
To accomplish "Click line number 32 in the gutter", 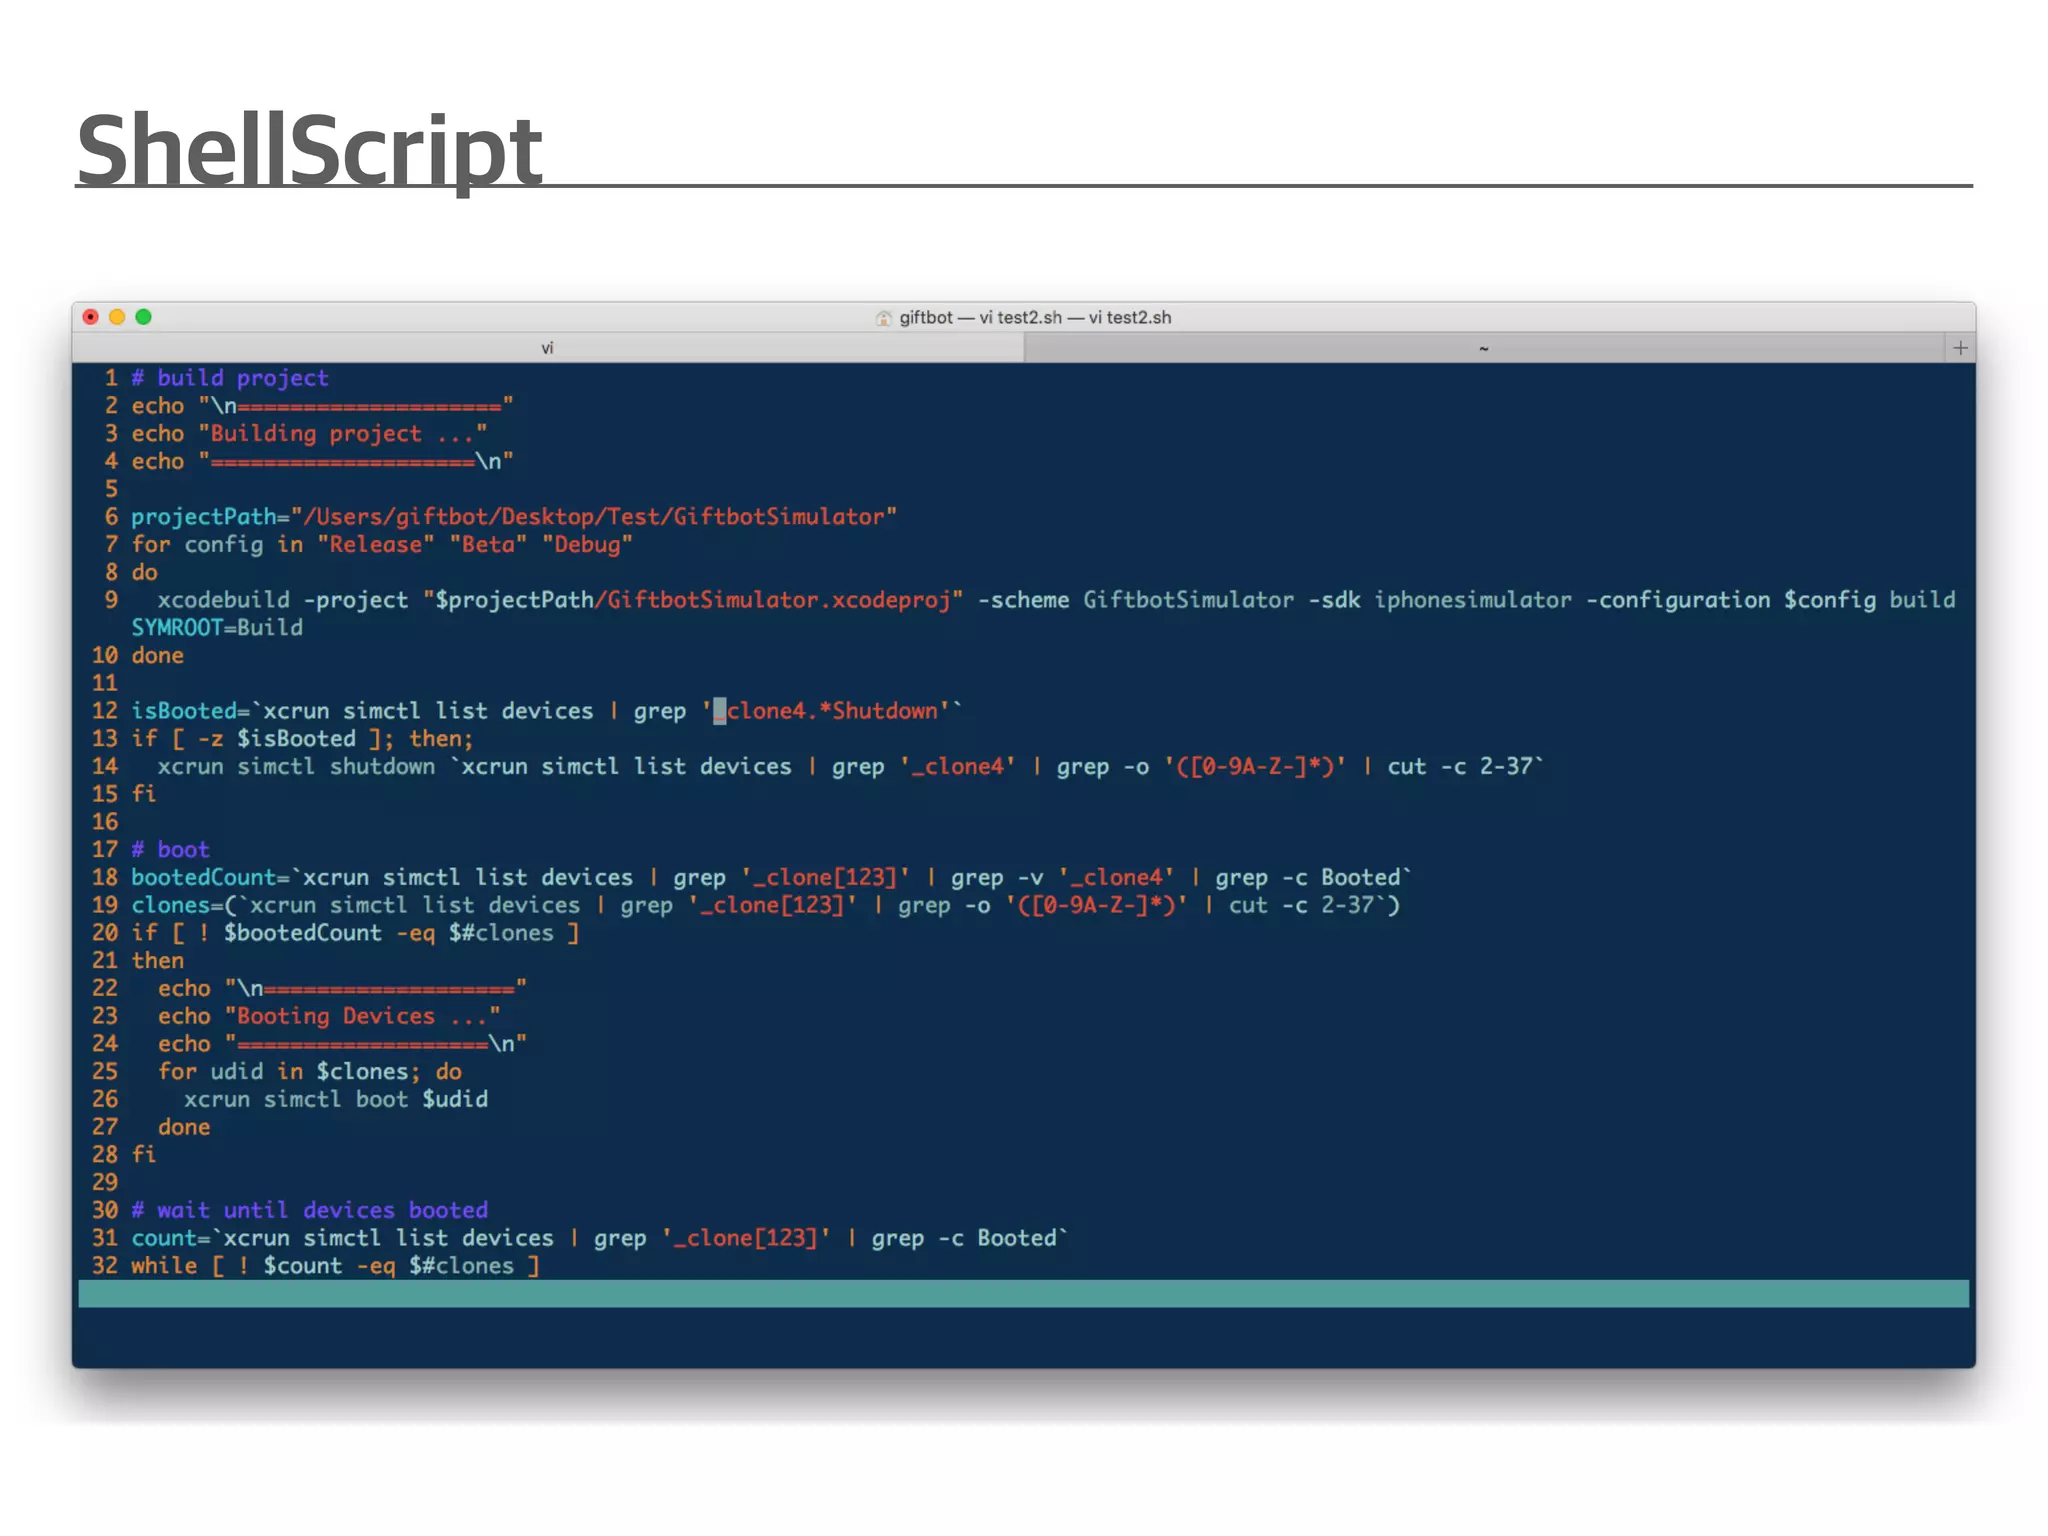I will point(104,1266).
